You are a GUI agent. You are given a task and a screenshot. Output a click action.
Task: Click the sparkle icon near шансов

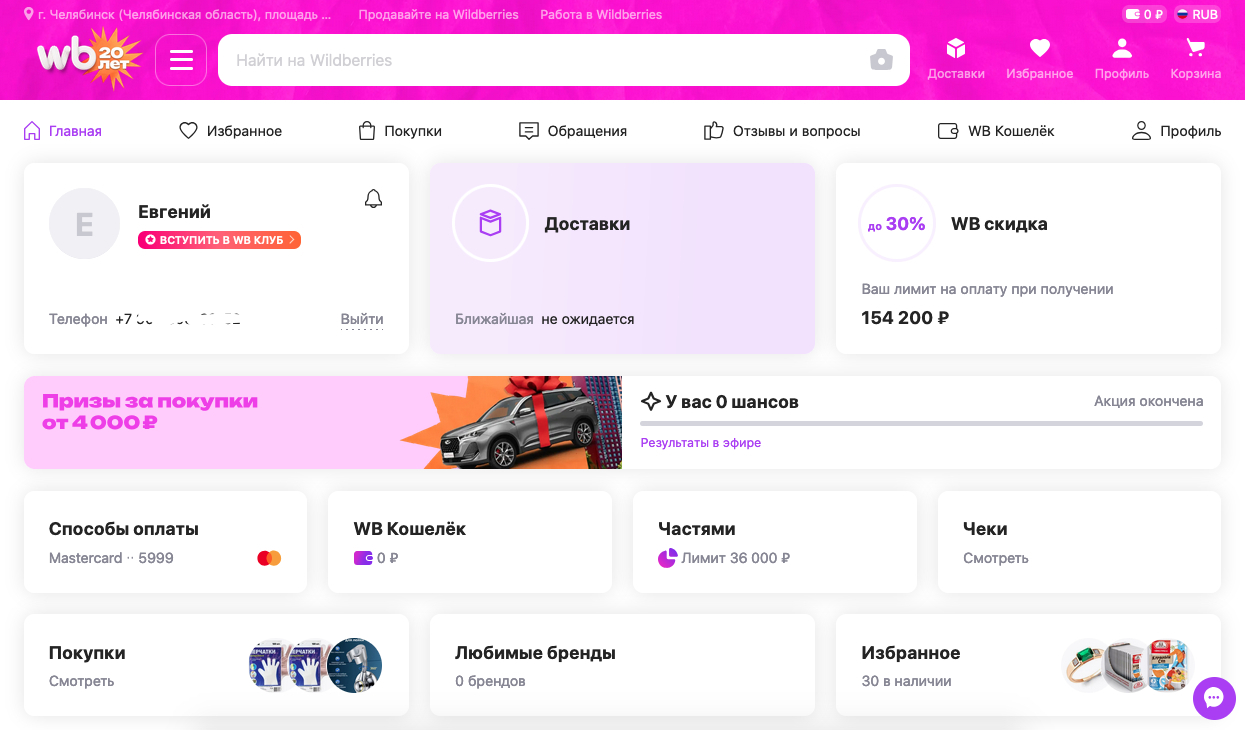click(x=650, y=402)
